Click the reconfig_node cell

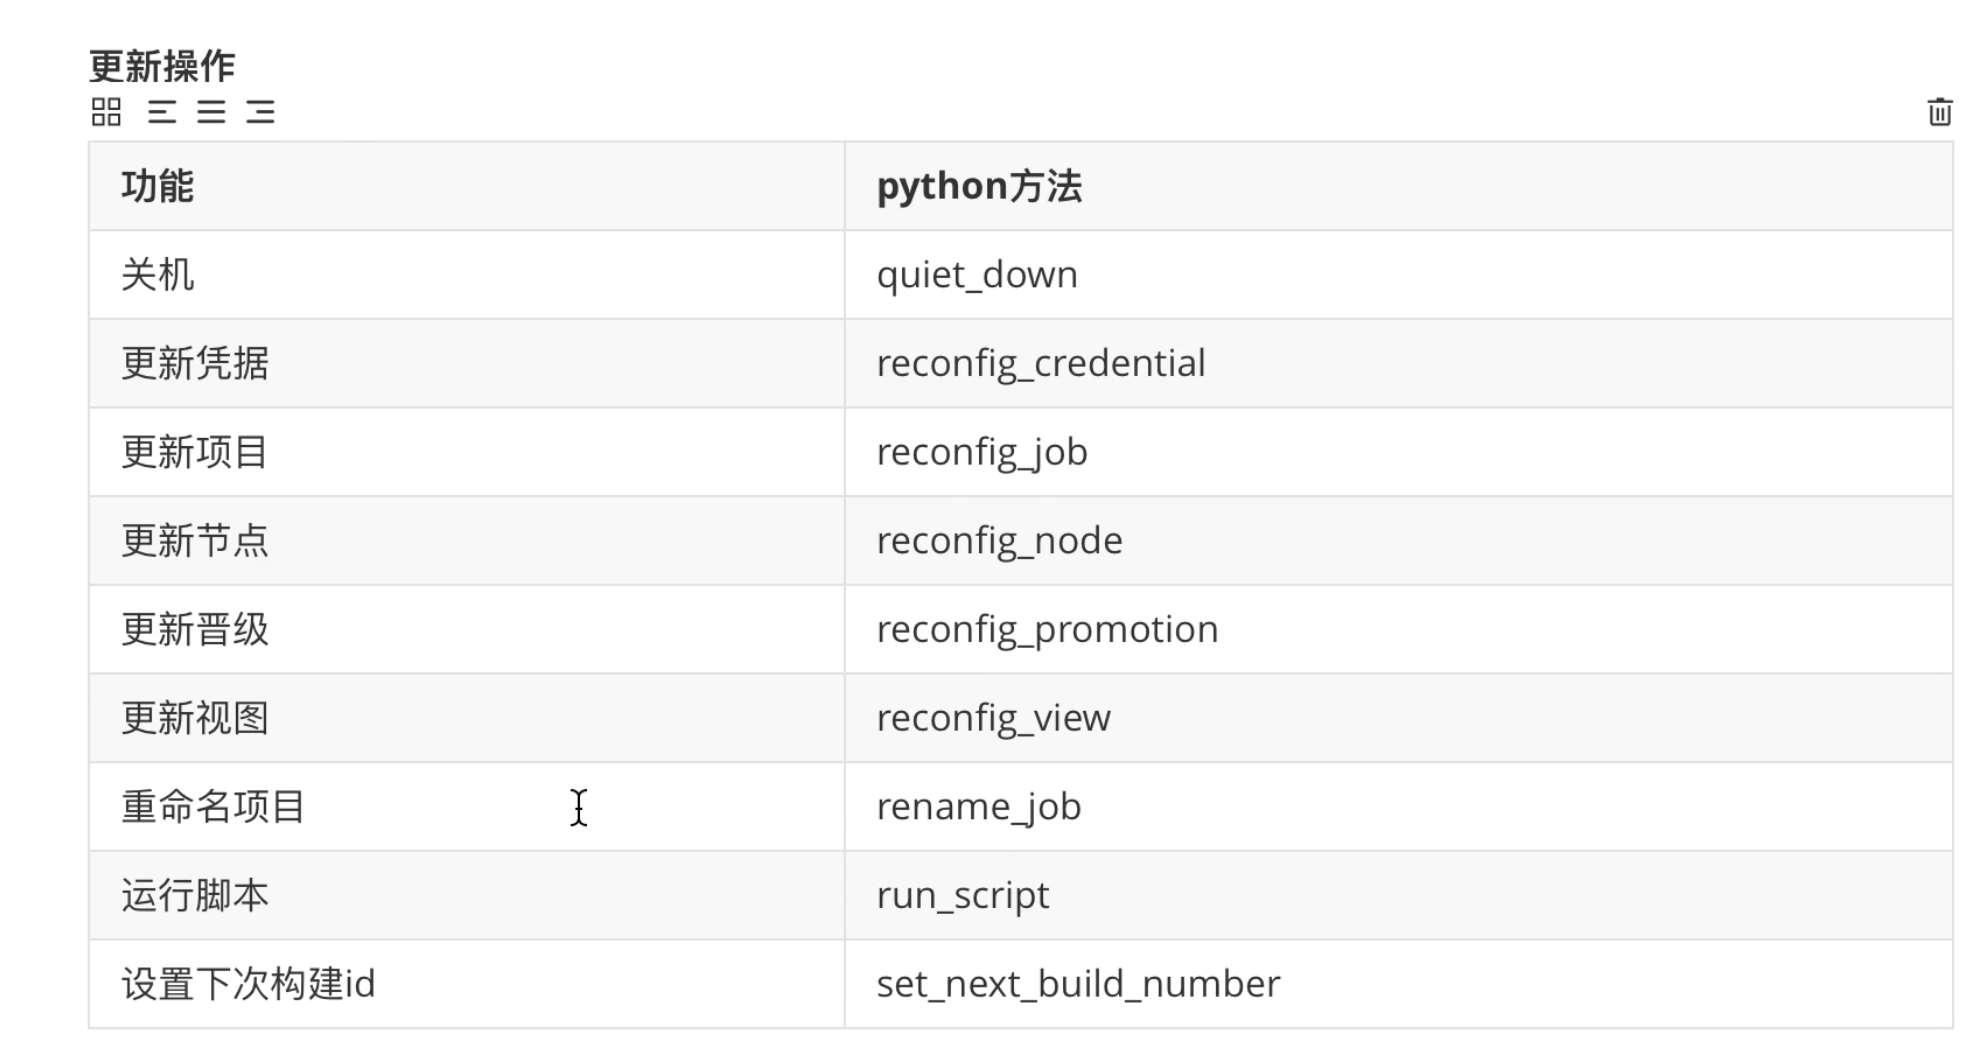[x=1399, y=541]
